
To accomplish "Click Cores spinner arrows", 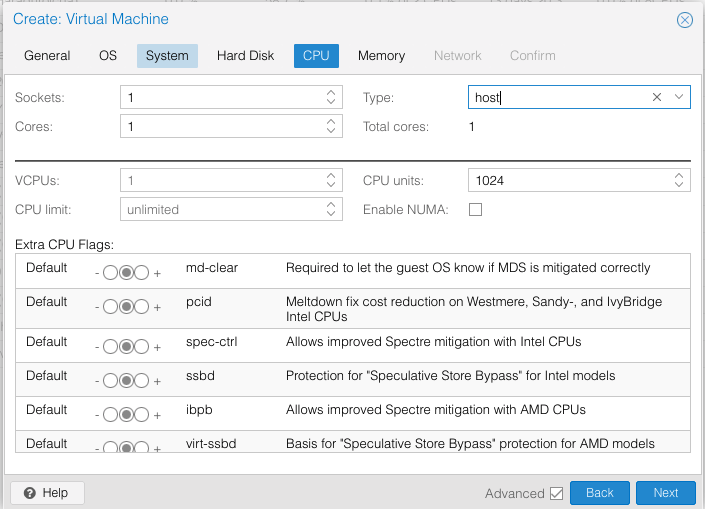I will pyautogui.click(x=332, y=127).
